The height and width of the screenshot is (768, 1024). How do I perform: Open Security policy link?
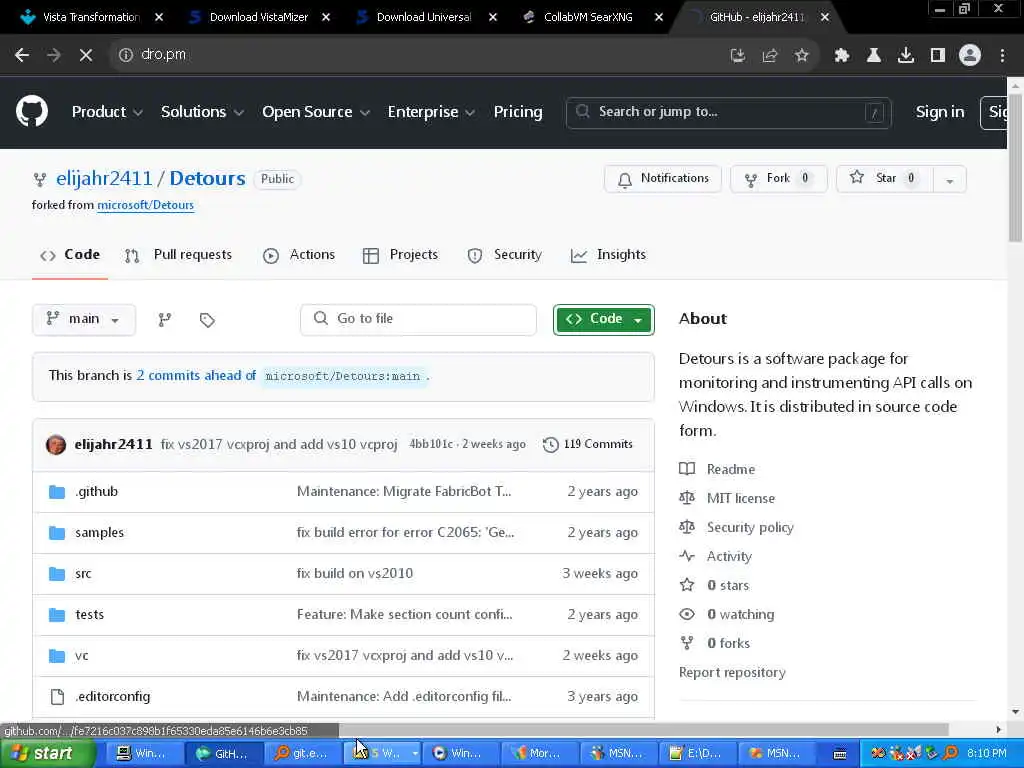pyautogui.click(x=750, y=528)
